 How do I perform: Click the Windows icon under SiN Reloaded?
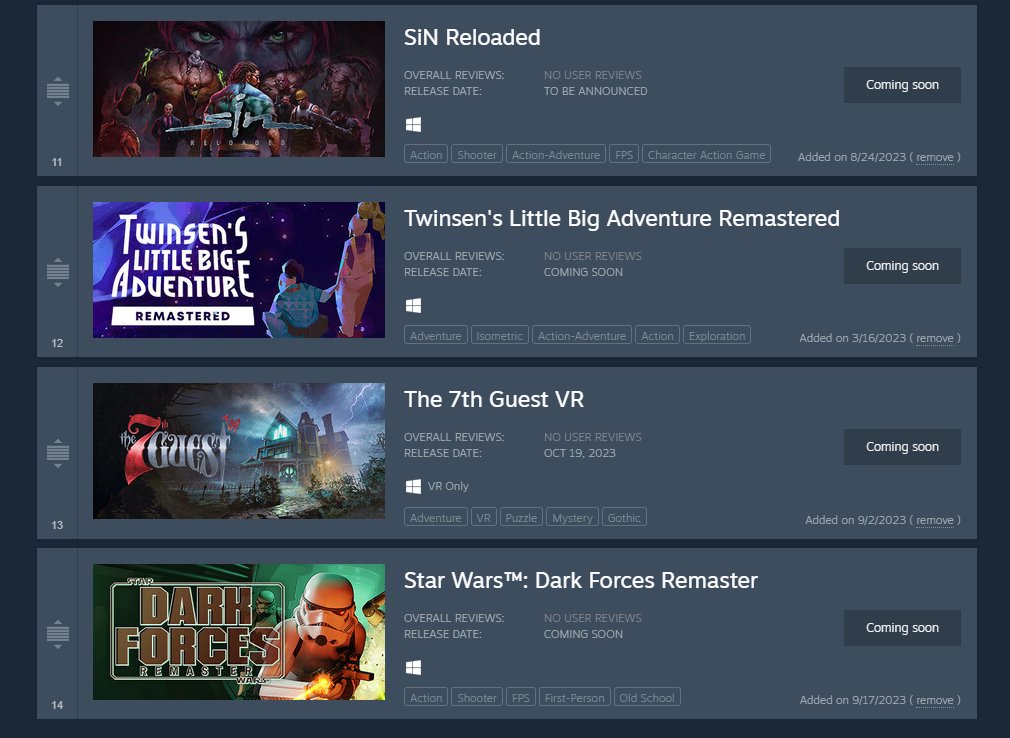[x=414, y=124]
